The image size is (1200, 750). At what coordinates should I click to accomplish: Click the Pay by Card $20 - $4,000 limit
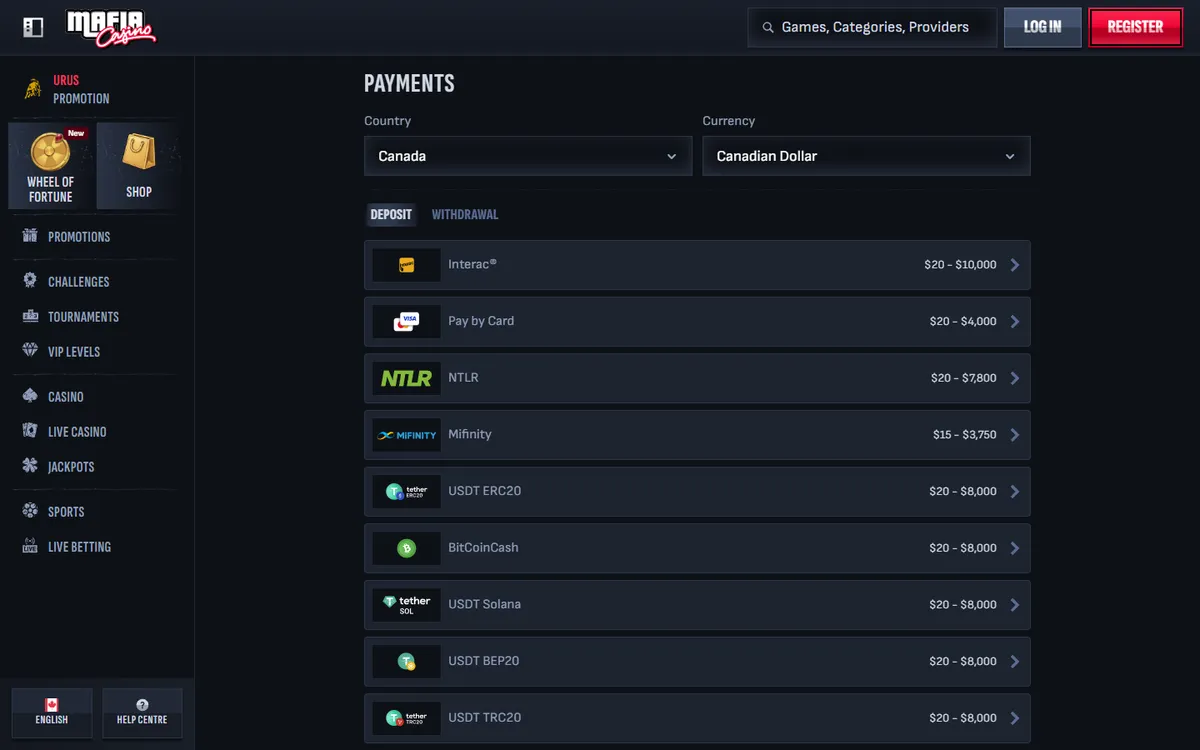click(x=963, y=321)
